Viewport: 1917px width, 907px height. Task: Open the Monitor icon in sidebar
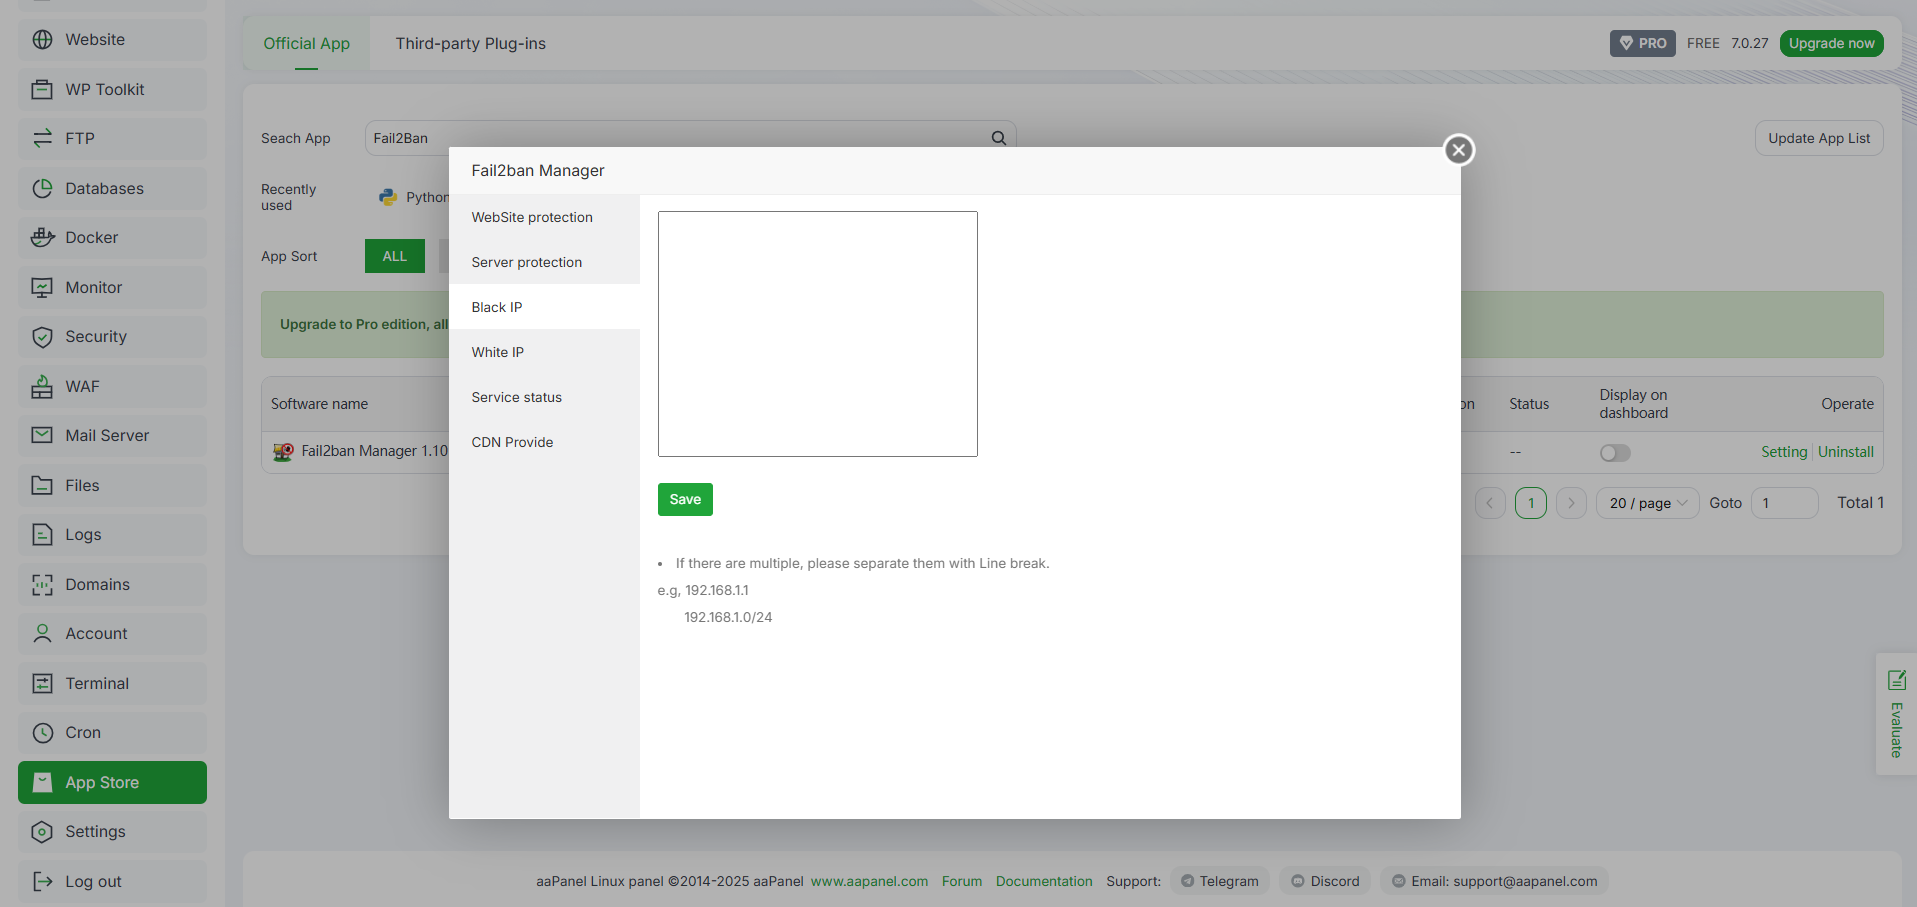click(x=42, y=287)
